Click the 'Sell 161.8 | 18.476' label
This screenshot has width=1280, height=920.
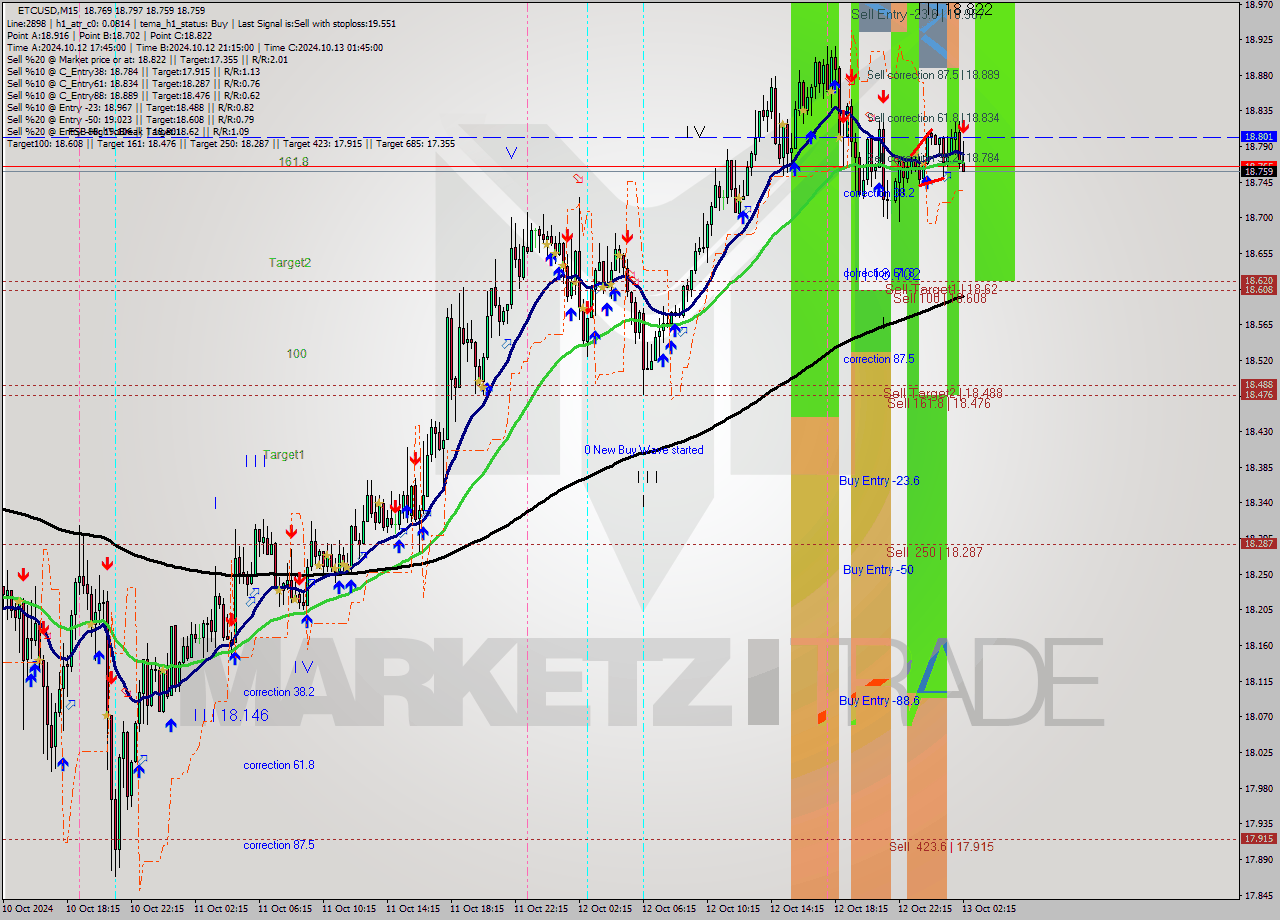939,403
